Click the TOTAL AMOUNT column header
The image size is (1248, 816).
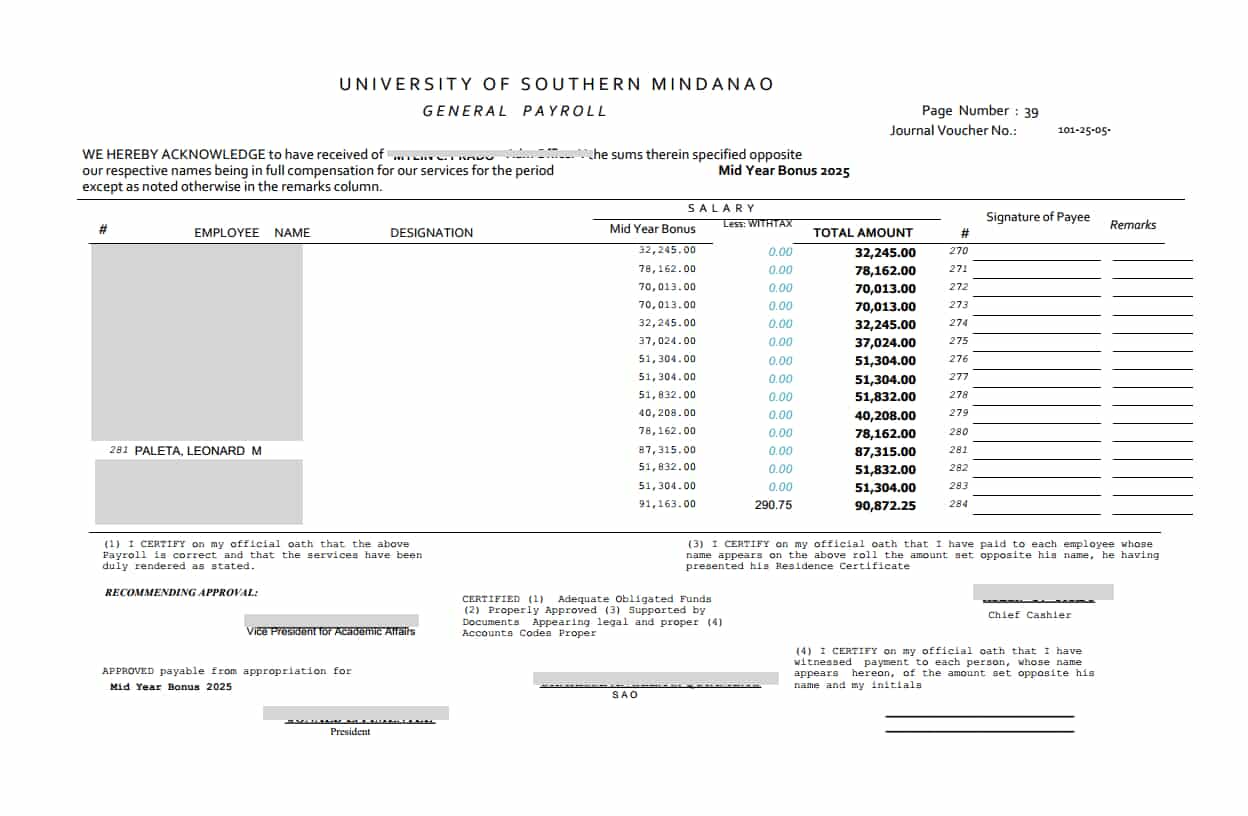click(x=863, y=233)
